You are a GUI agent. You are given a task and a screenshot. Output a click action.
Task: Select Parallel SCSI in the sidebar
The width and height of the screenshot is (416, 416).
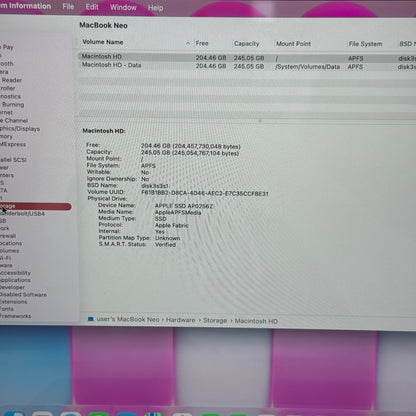tap(13, 160)
